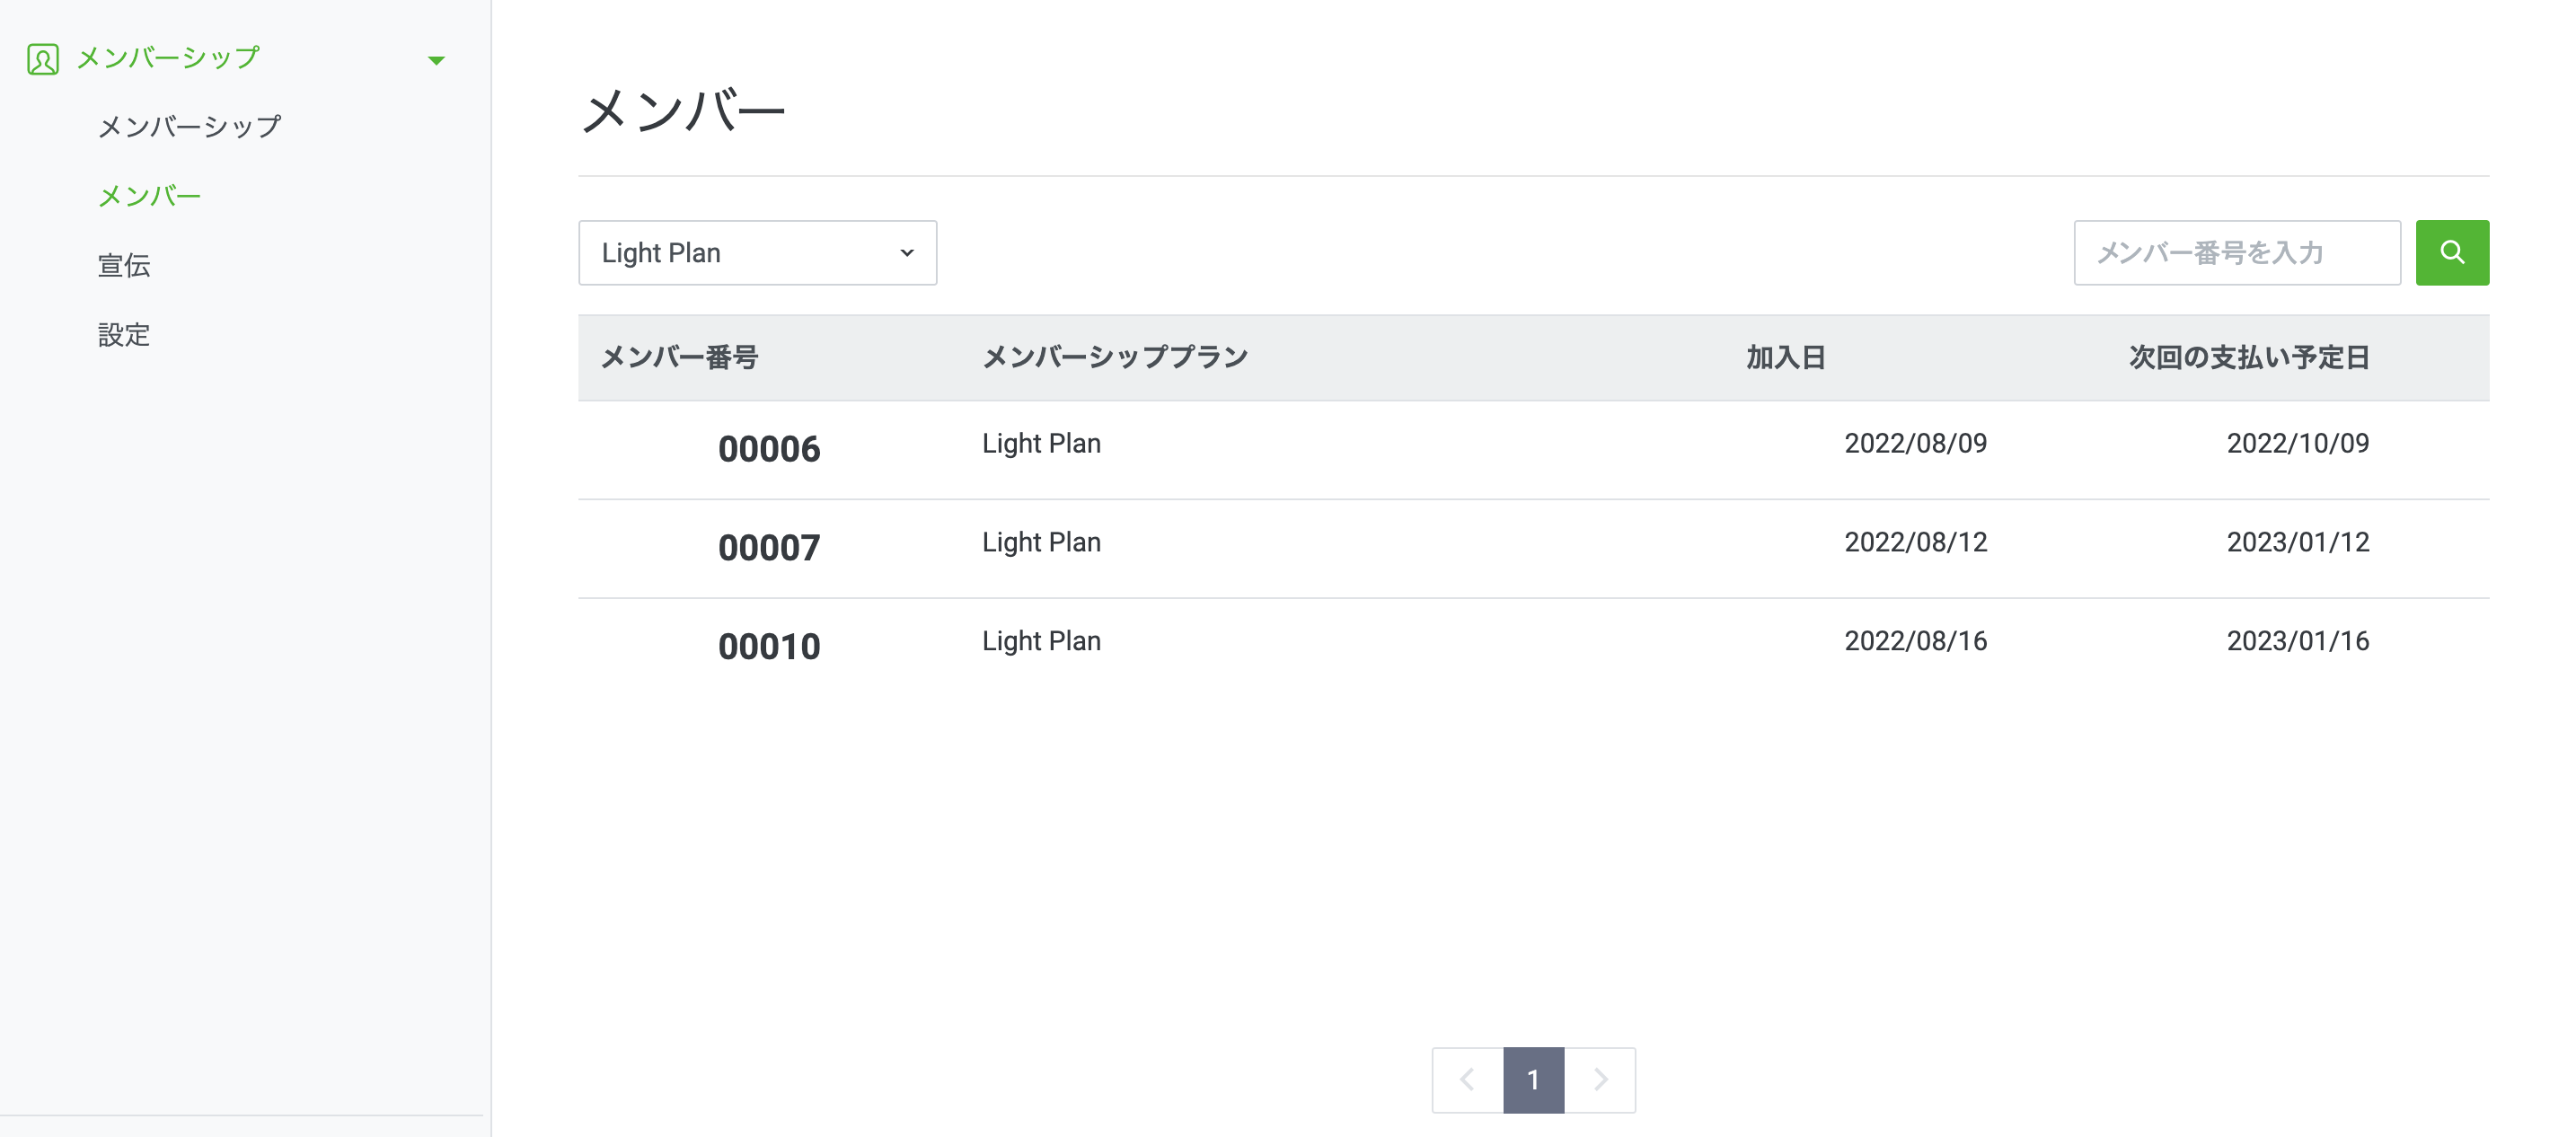Click the メンバー番号を入力 search field

[2236, 253]
